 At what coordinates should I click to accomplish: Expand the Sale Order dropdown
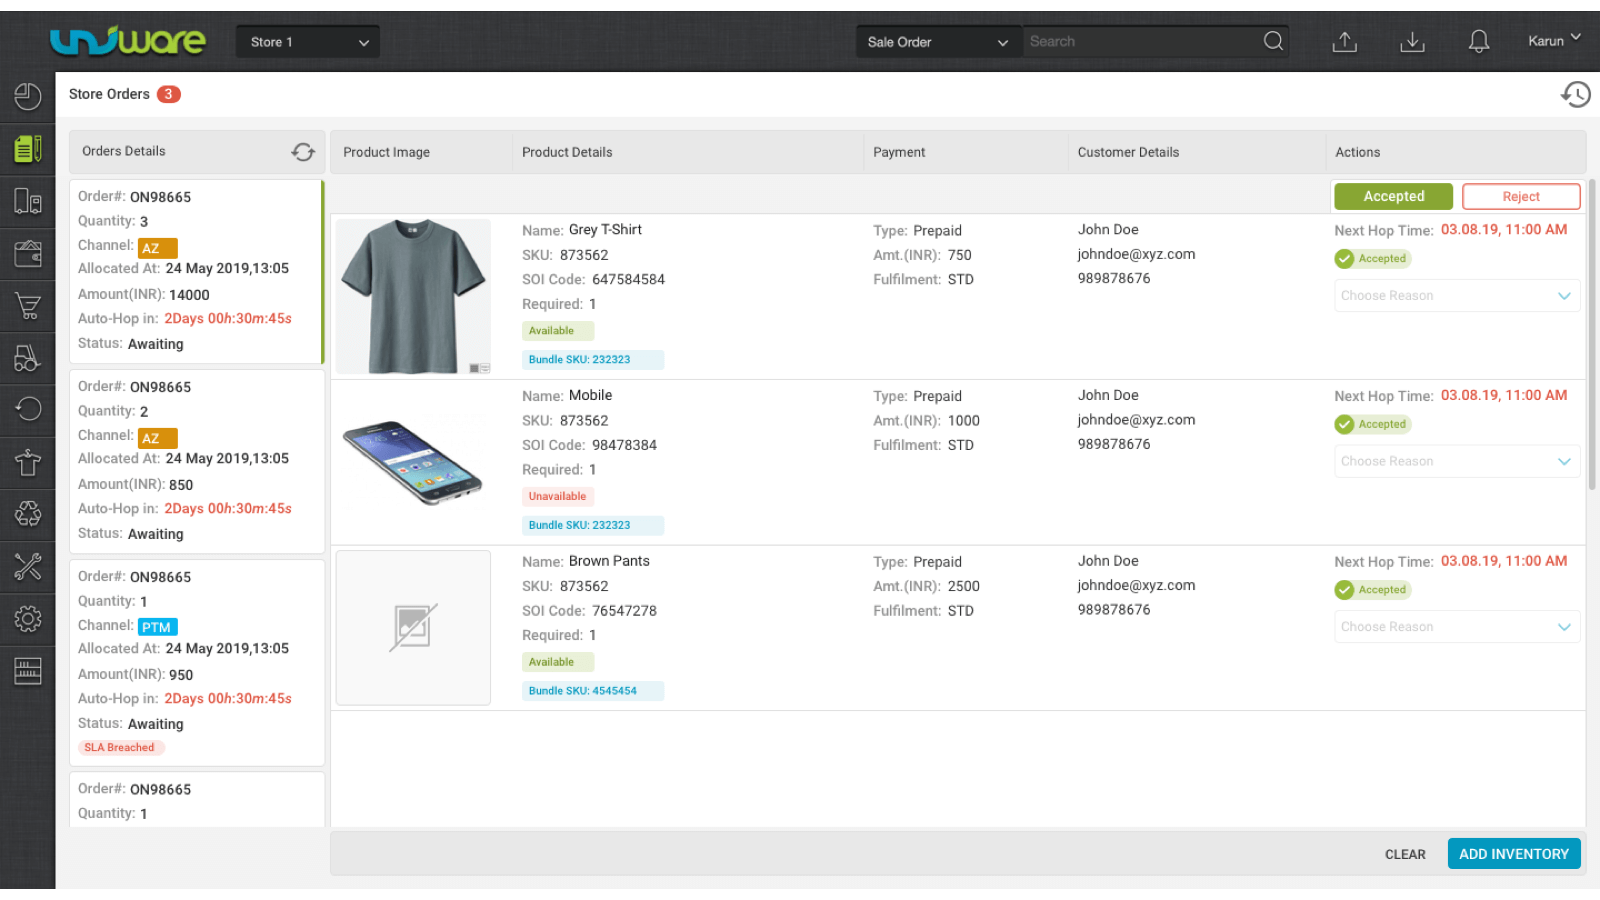936,41
